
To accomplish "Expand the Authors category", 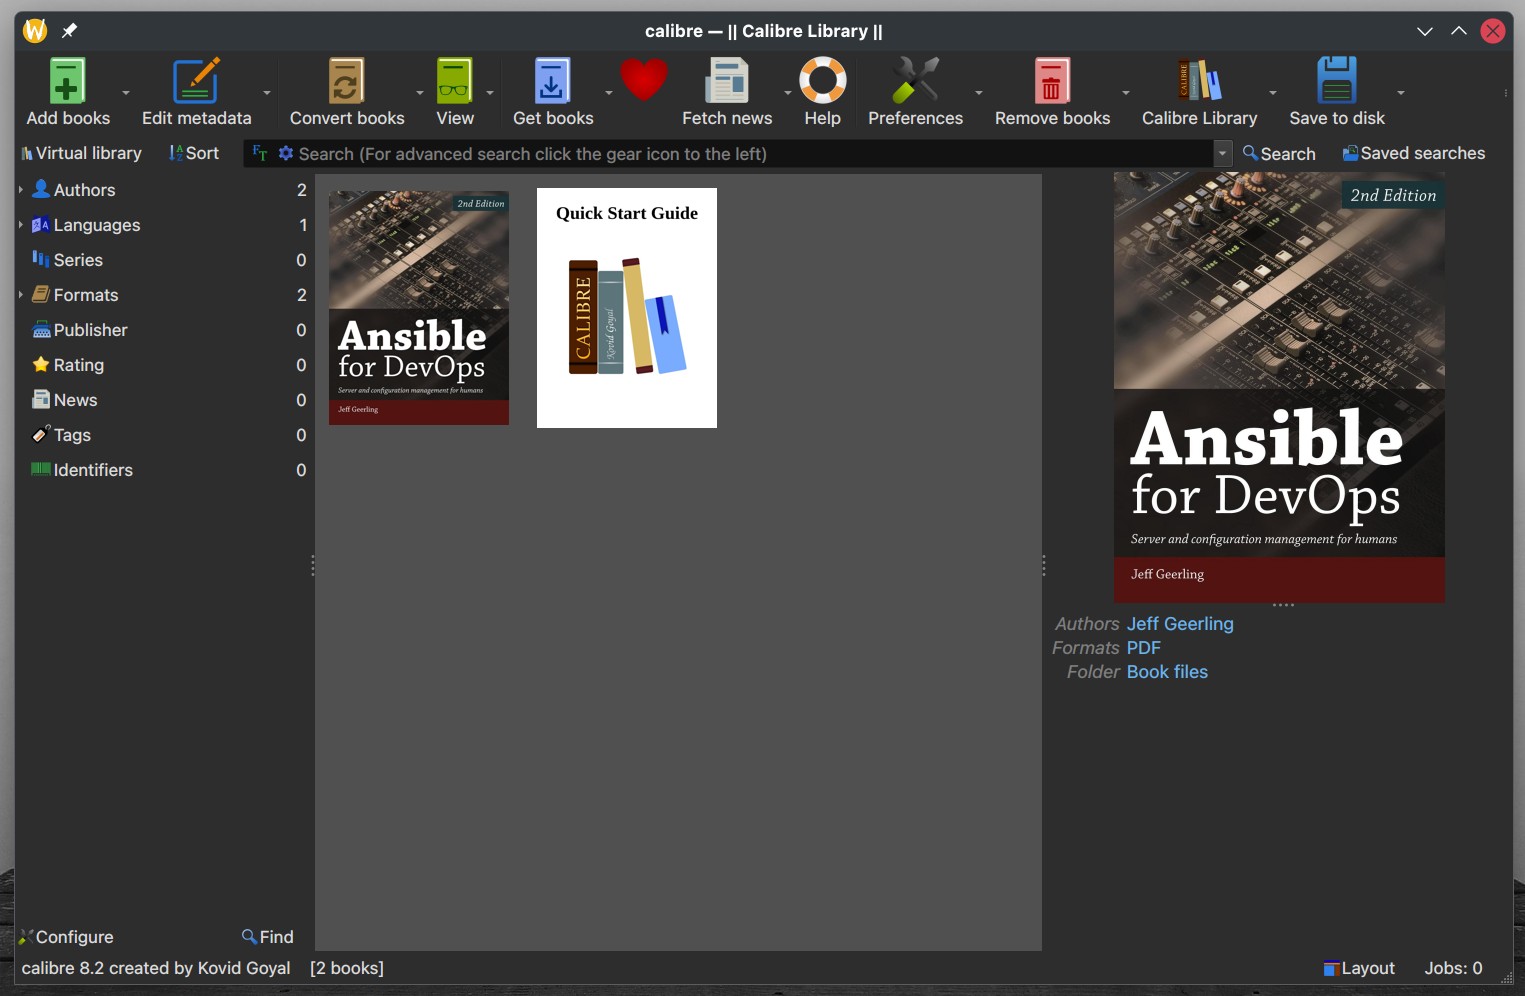I will tap(20, 189).
